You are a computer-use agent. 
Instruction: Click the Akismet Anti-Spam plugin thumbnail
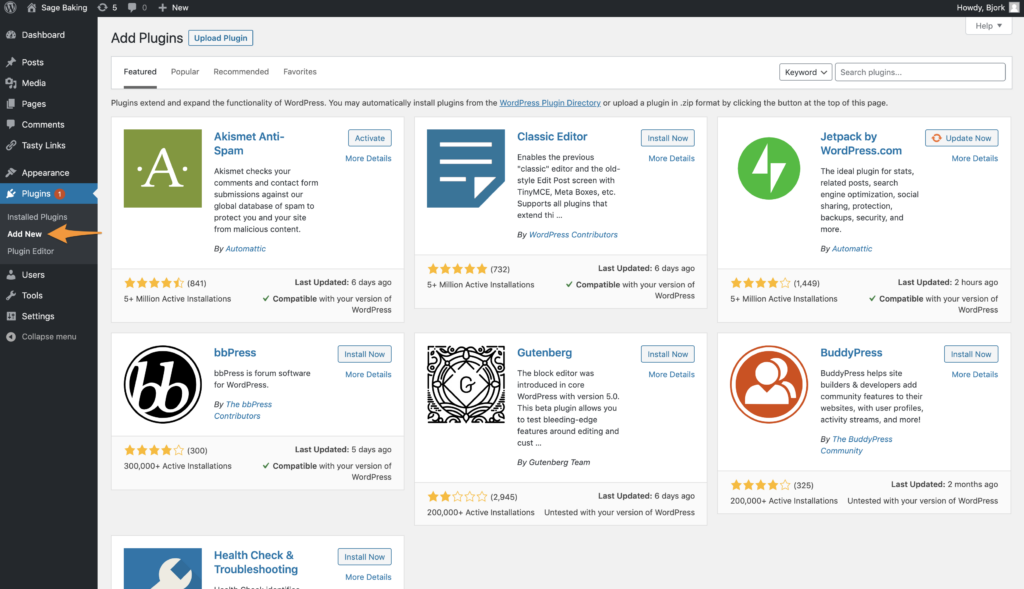tap(163, 168)
